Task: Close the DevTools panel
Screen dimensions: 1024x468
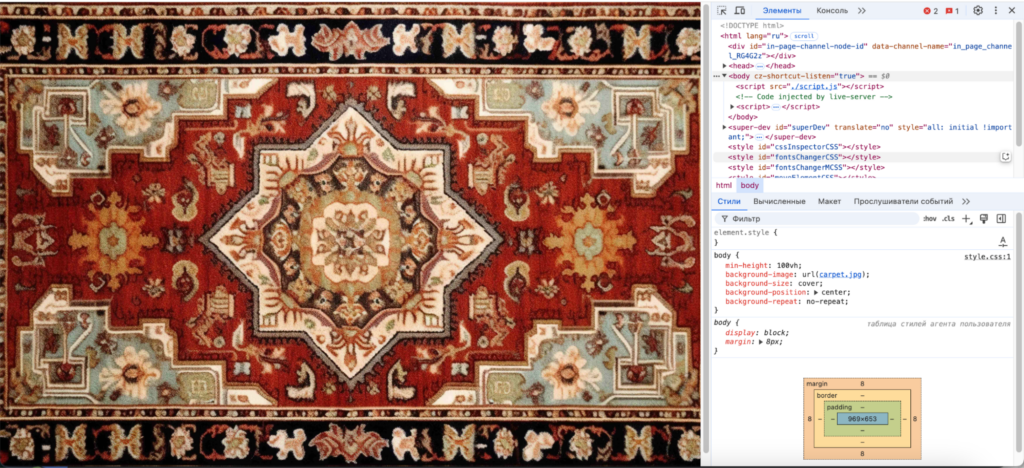Action: tap(1012, 10)
